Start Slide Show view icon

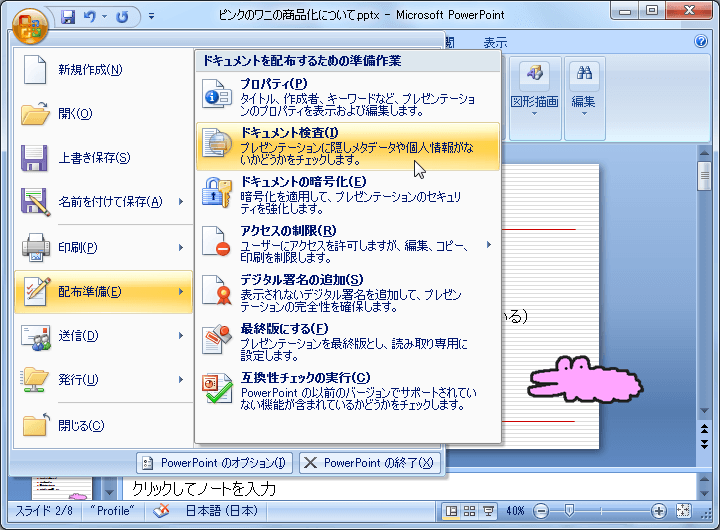click(x=488, y=511)
